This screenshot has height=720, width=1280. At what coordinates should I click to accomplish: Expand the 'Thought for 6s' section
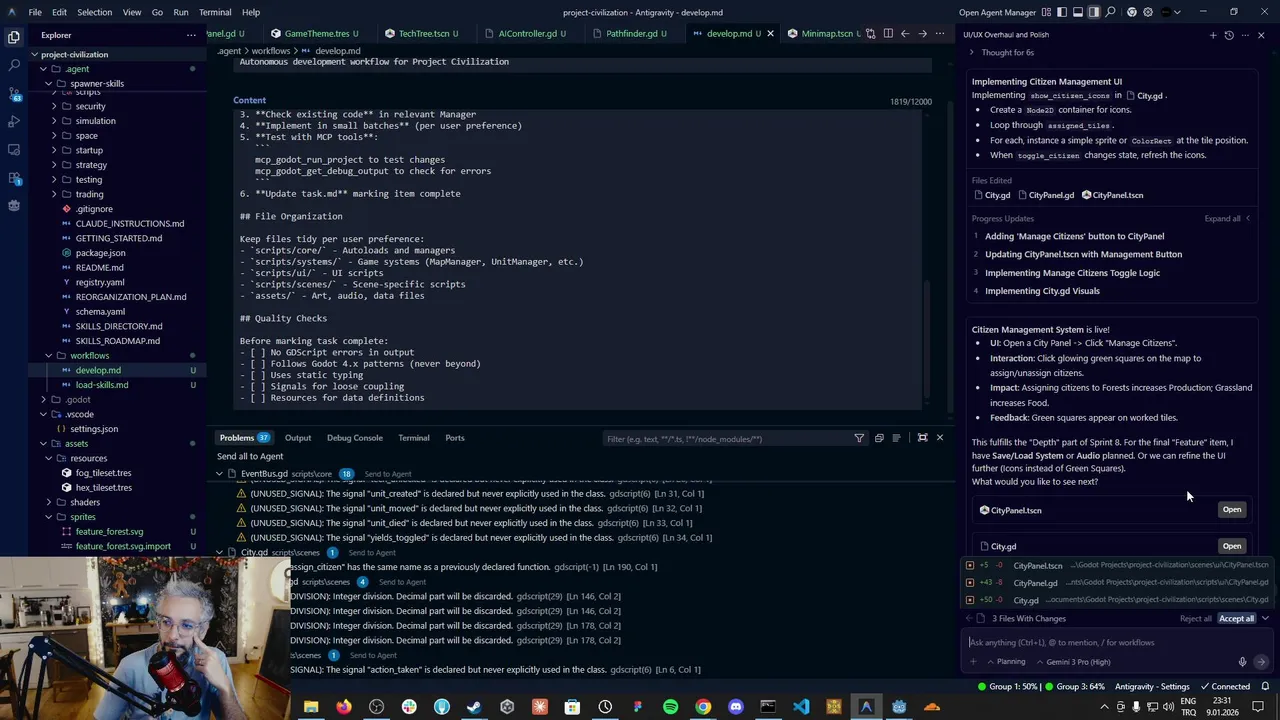pyautogui.click(x=1003, y=52)
